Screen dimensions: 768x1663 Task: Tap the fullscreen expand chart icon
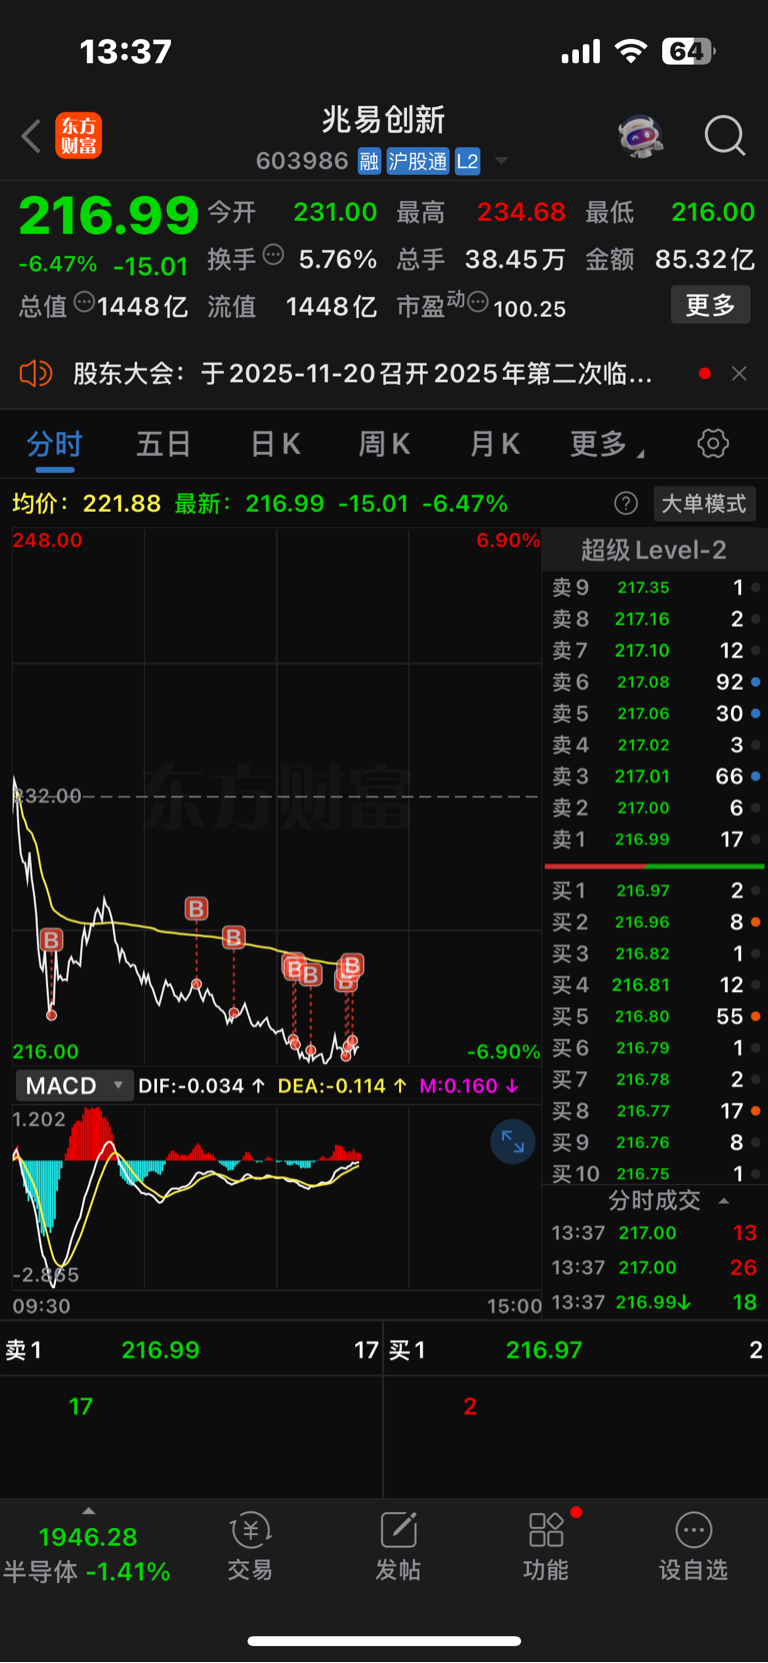(513, 1141)
